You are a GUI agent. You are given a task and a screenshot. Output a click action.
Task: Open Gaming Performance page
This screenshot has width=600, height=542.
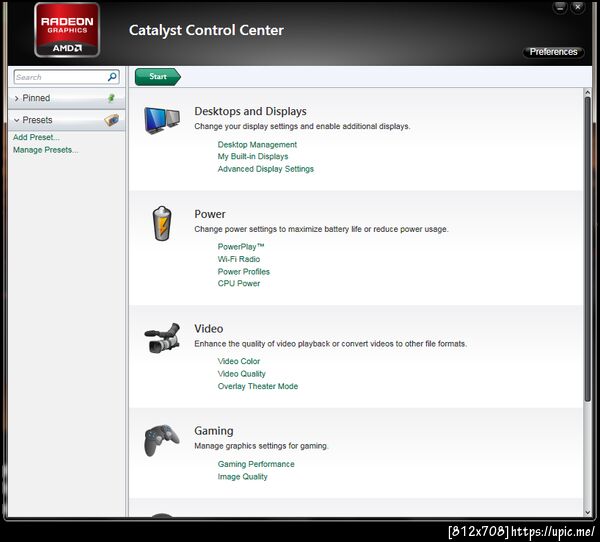[x=256, y=464]
